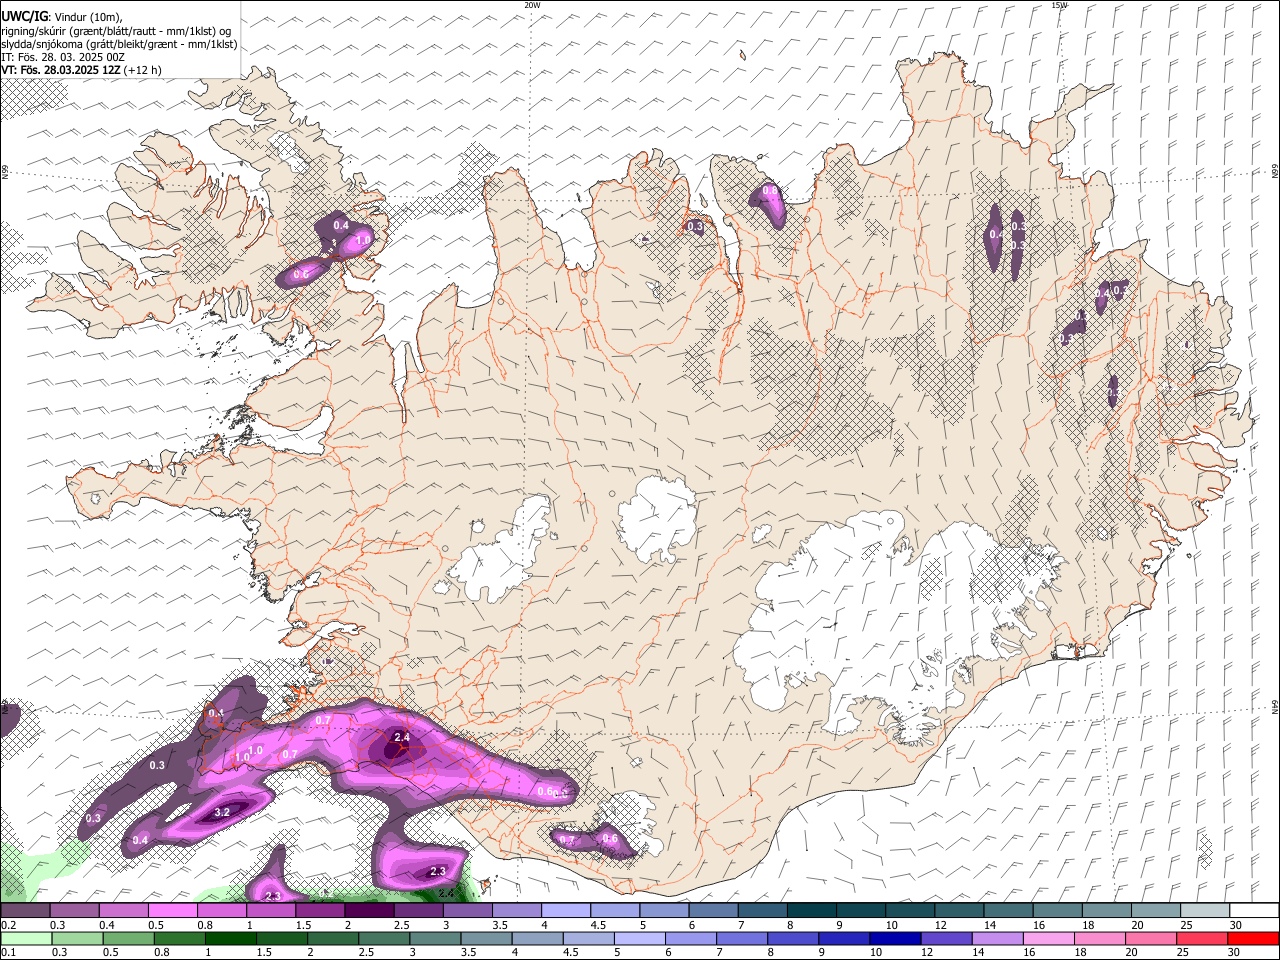Click the light violet 14–16 rain legend swatch

[x=998, y=938]
